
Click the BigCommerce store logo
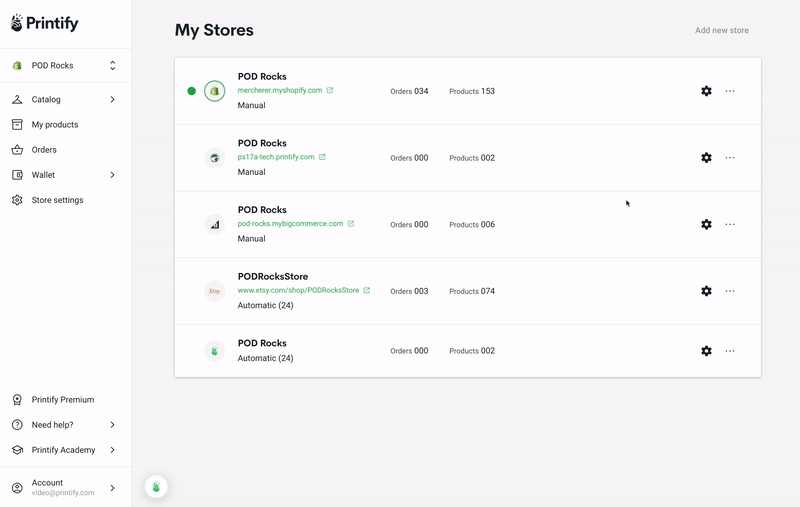pos(214,224)
